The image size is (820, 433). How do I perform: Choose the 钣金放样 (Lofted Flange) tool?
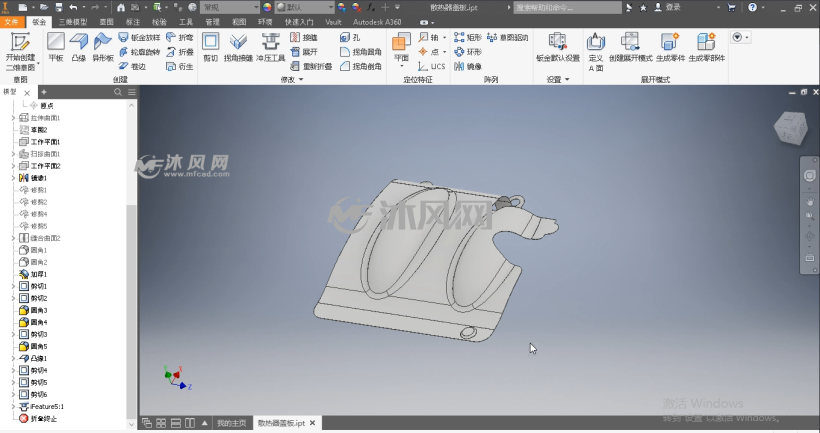coord(139,37)
